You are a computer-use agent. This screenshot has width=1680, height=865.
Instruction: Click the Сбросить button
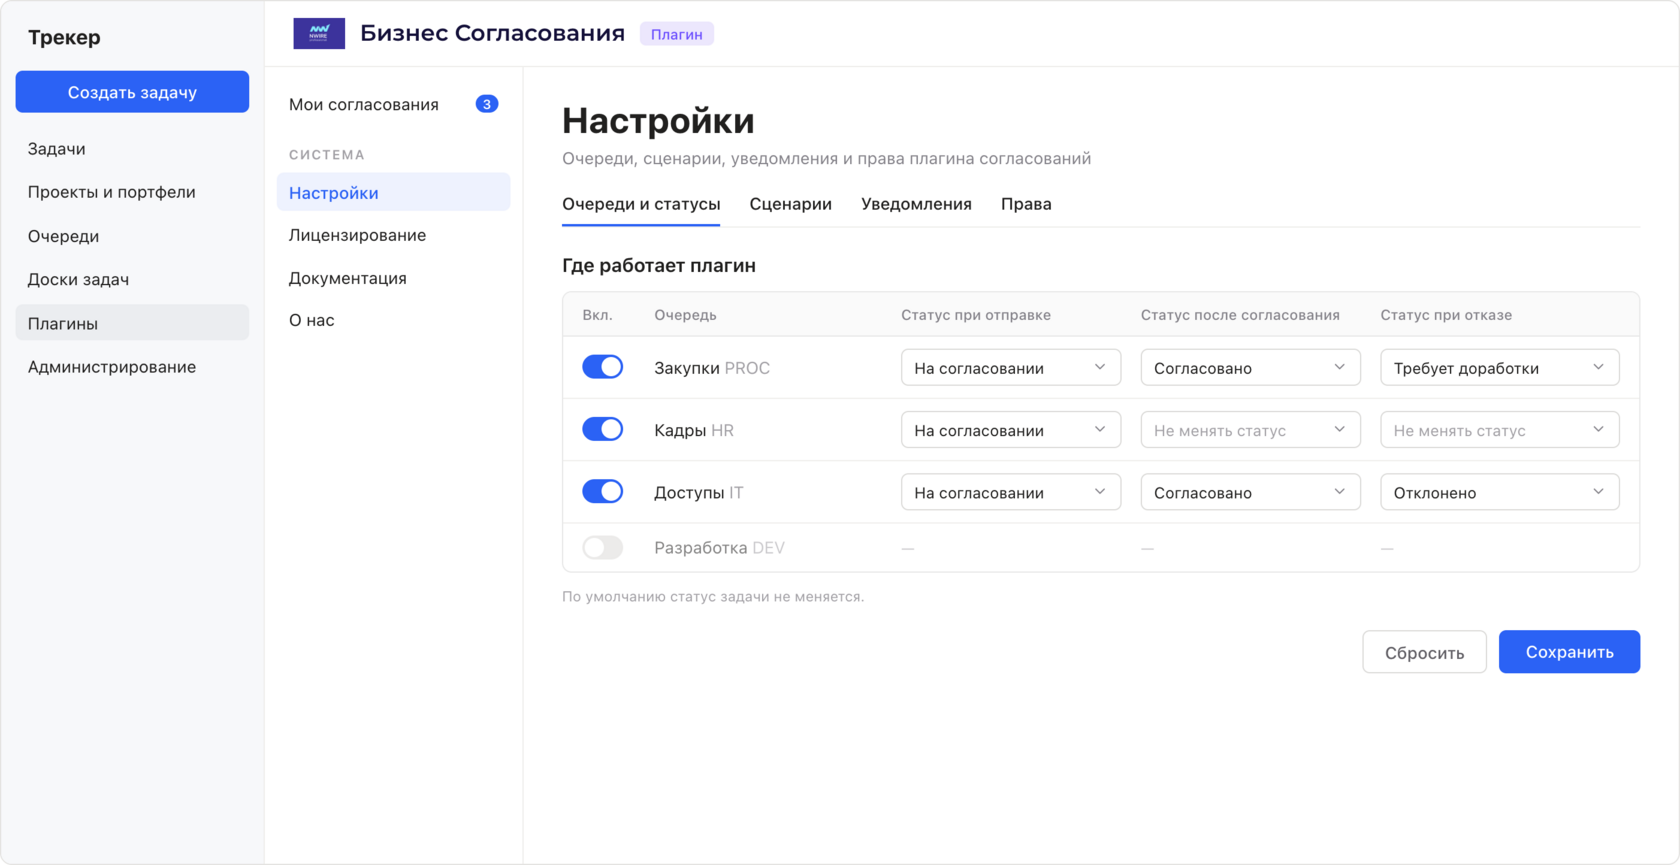[x=1424, y=652]
